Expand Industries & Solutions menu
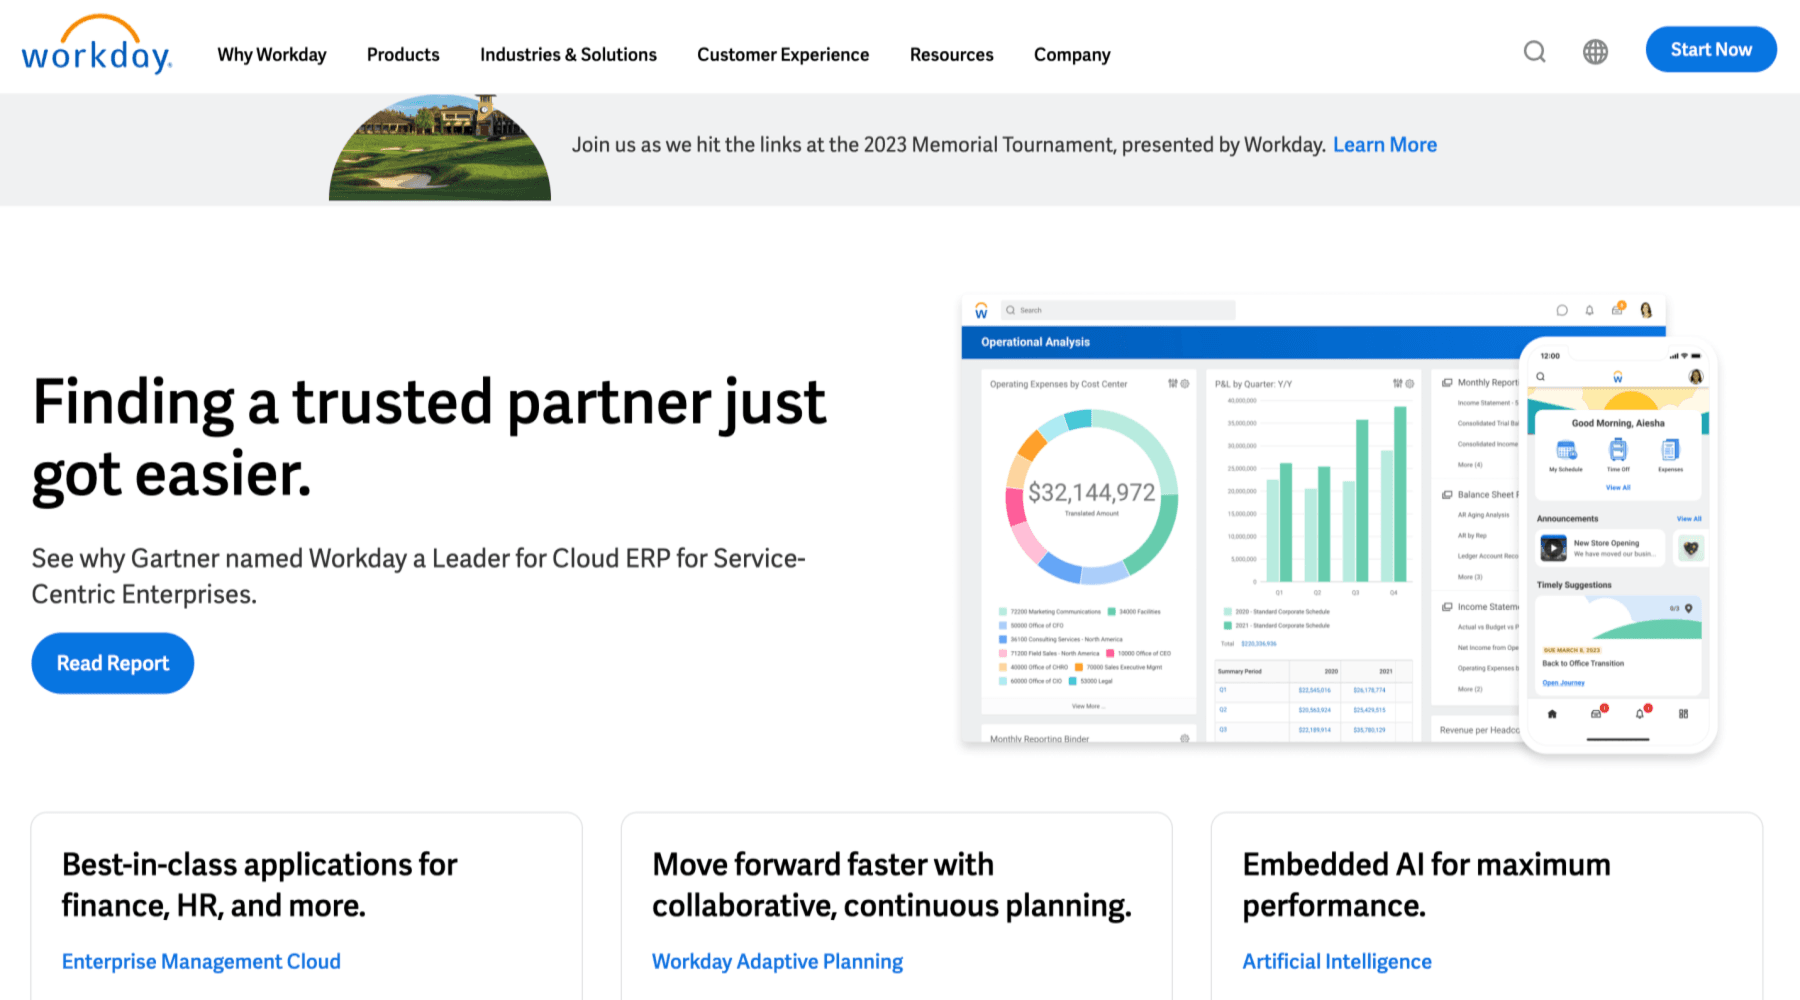This screenshot has width=1800, height=1000. tap(568, 55)
